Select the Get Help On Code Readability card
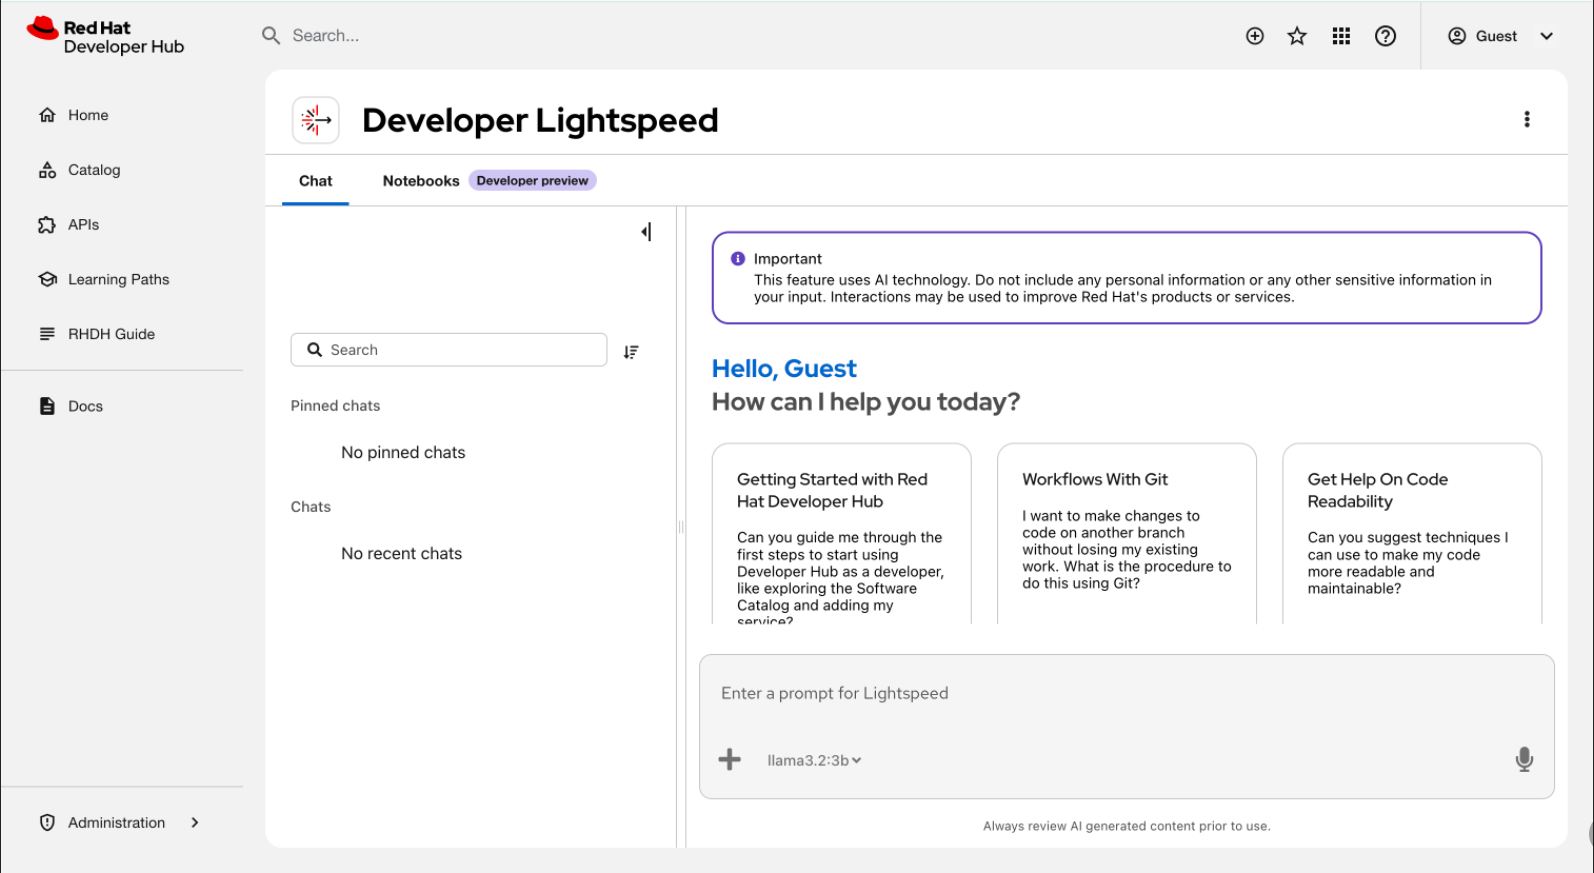Image resolution: width=1594 pixels, height=873 pixels. 1412,534
